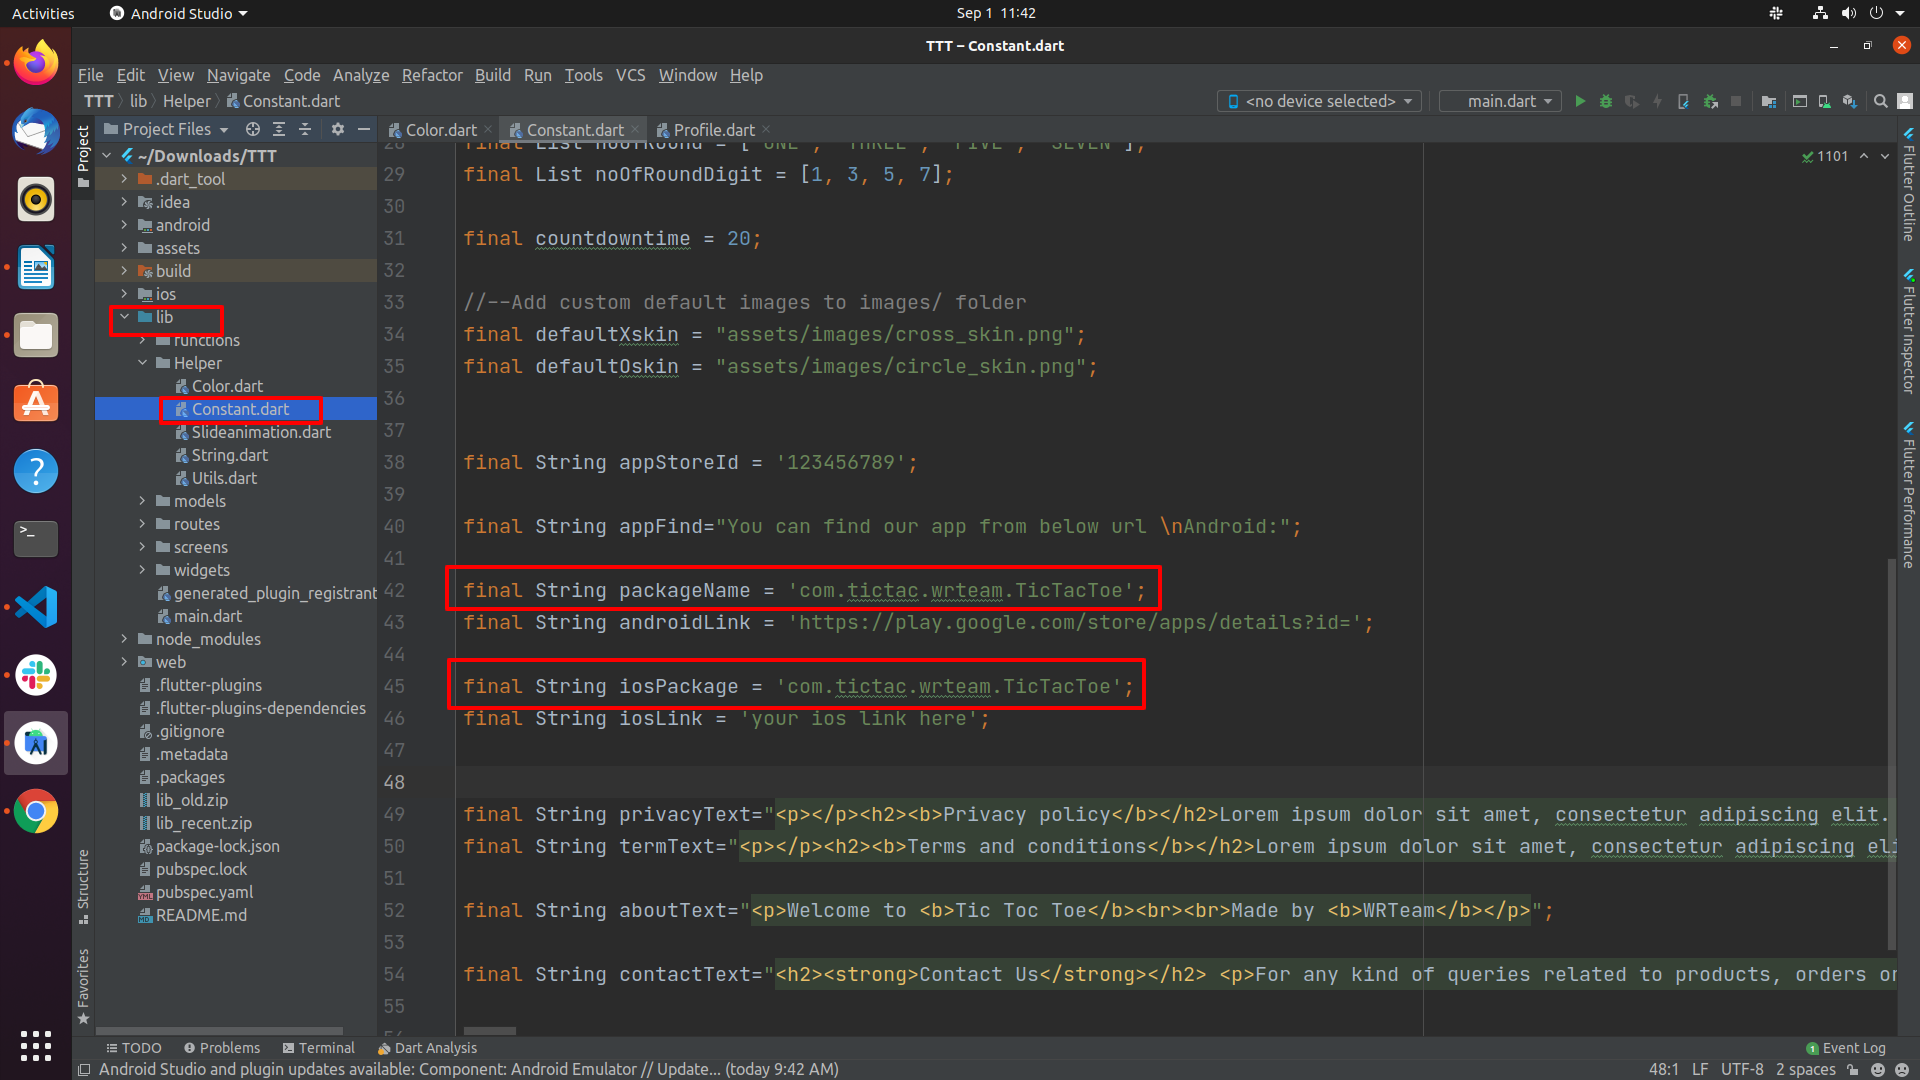This screenshot has width=1920, height=1080.
Task: Expand the models folder
Action: (x=142, y=501)
